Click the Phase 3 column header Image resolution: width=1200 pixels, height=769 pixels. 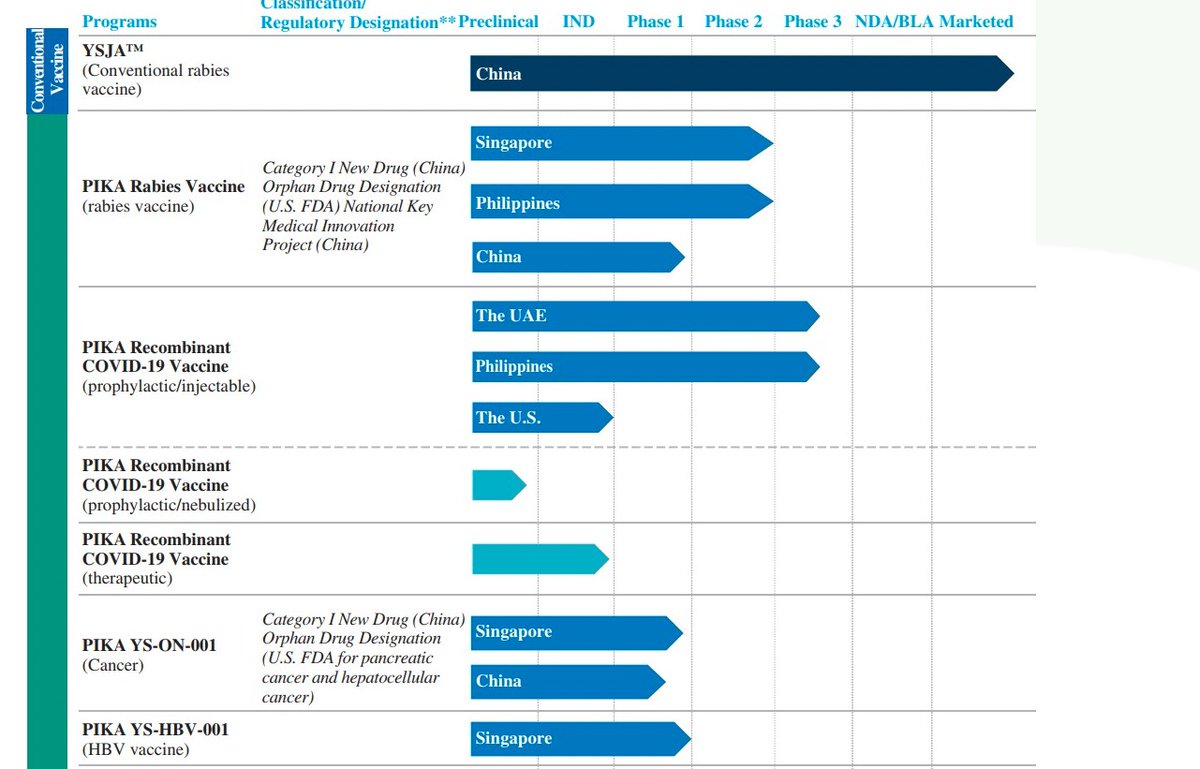[813, 21]
